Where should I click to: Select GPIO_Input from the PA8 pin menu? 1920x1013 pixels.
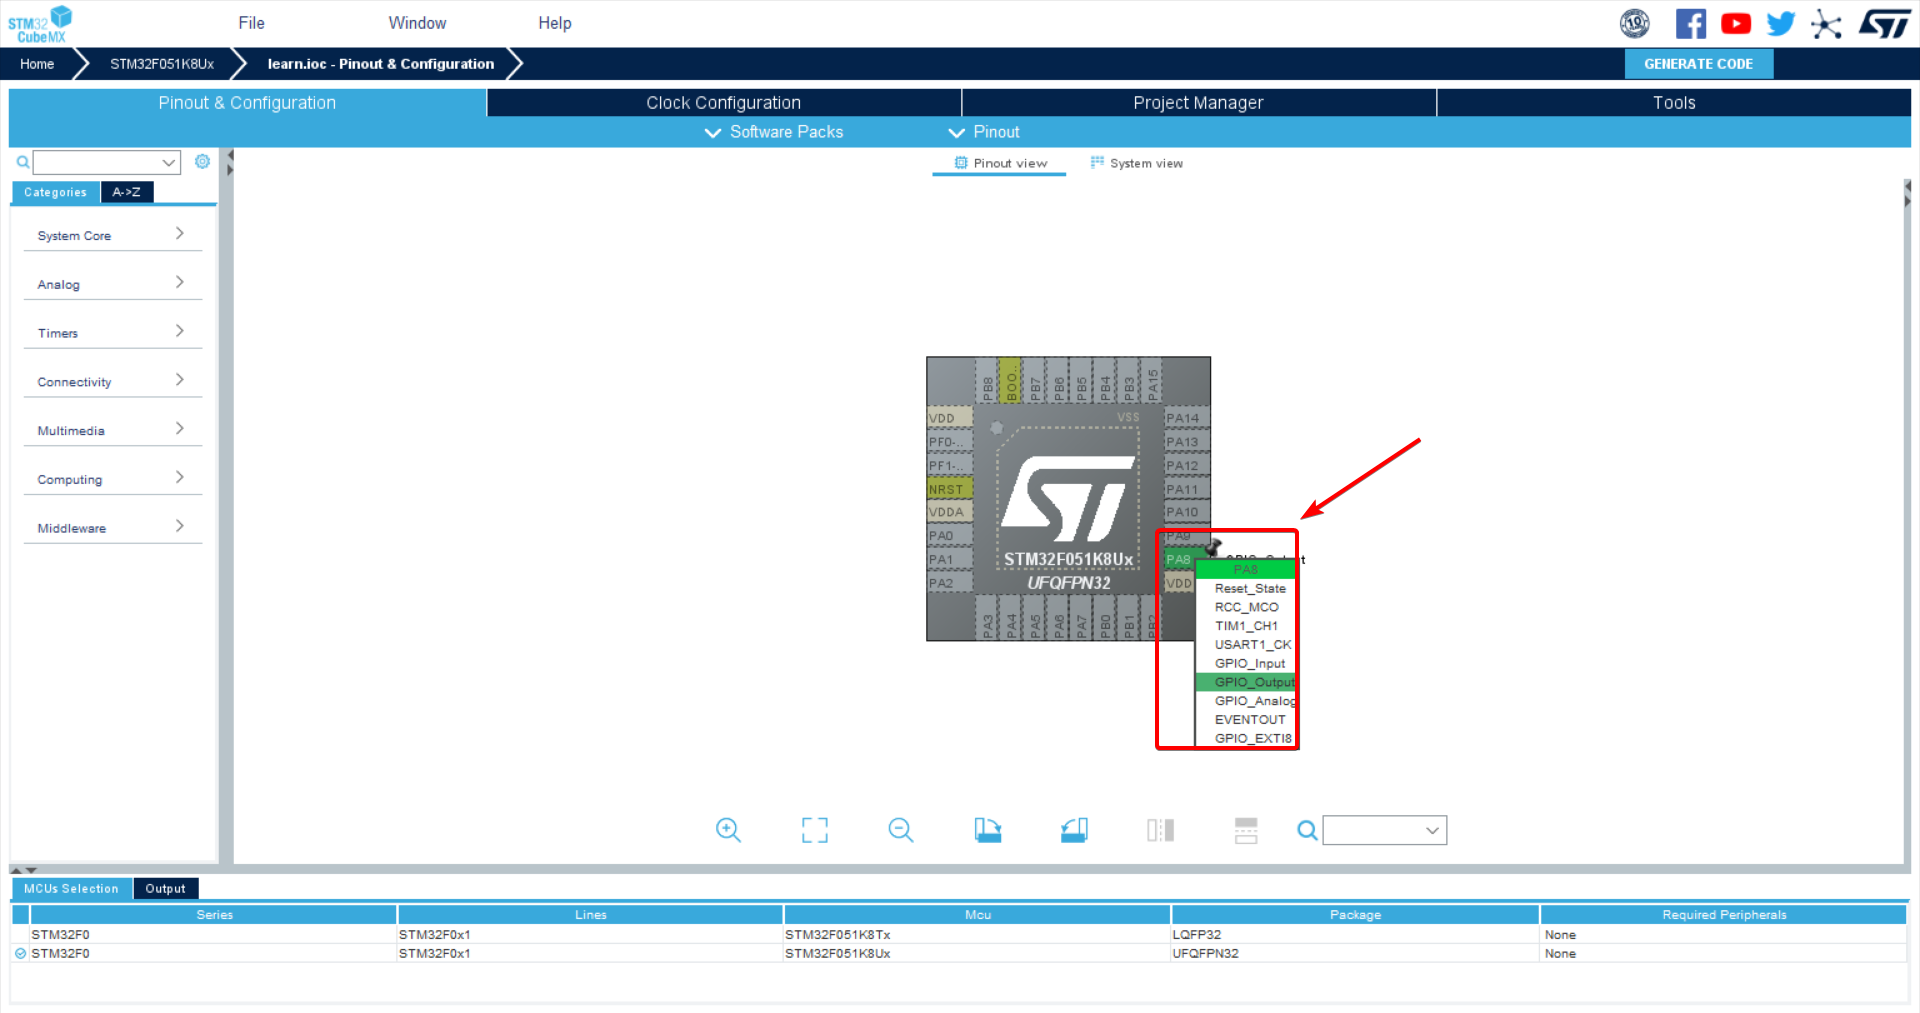pyautogui.click(x=1249, y=663)
